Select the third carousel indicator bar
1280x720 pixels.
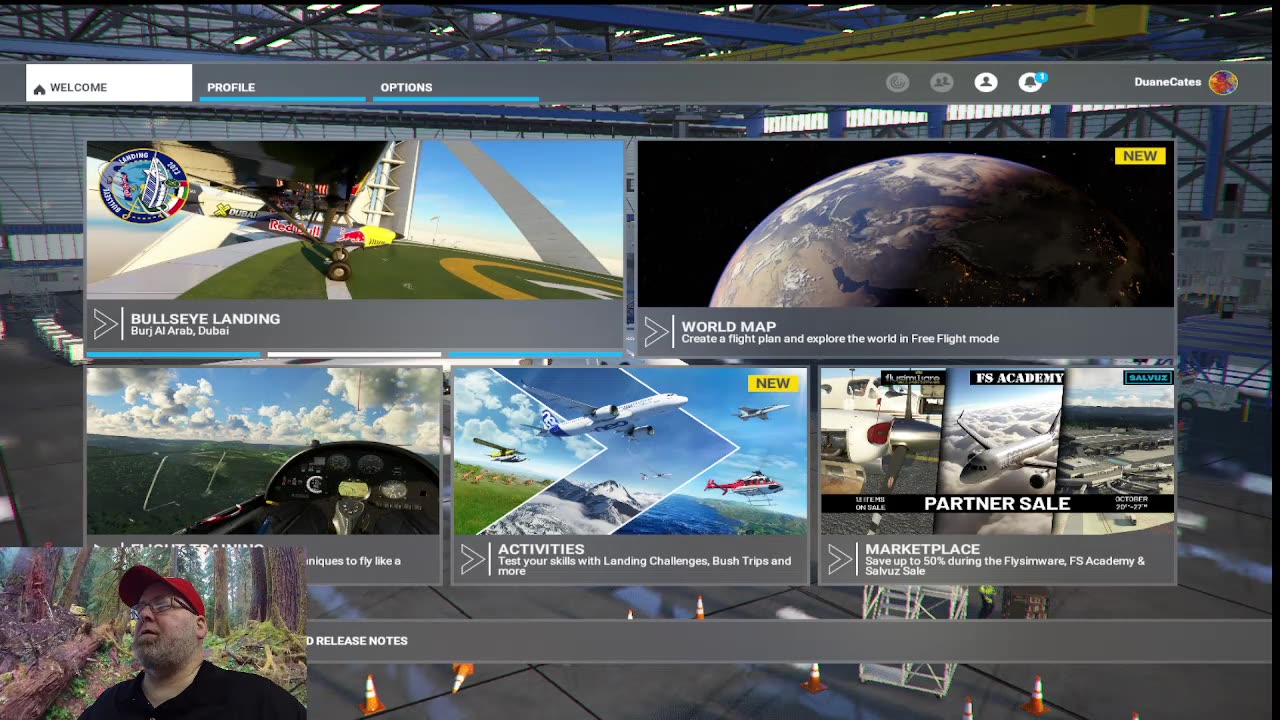536,354
